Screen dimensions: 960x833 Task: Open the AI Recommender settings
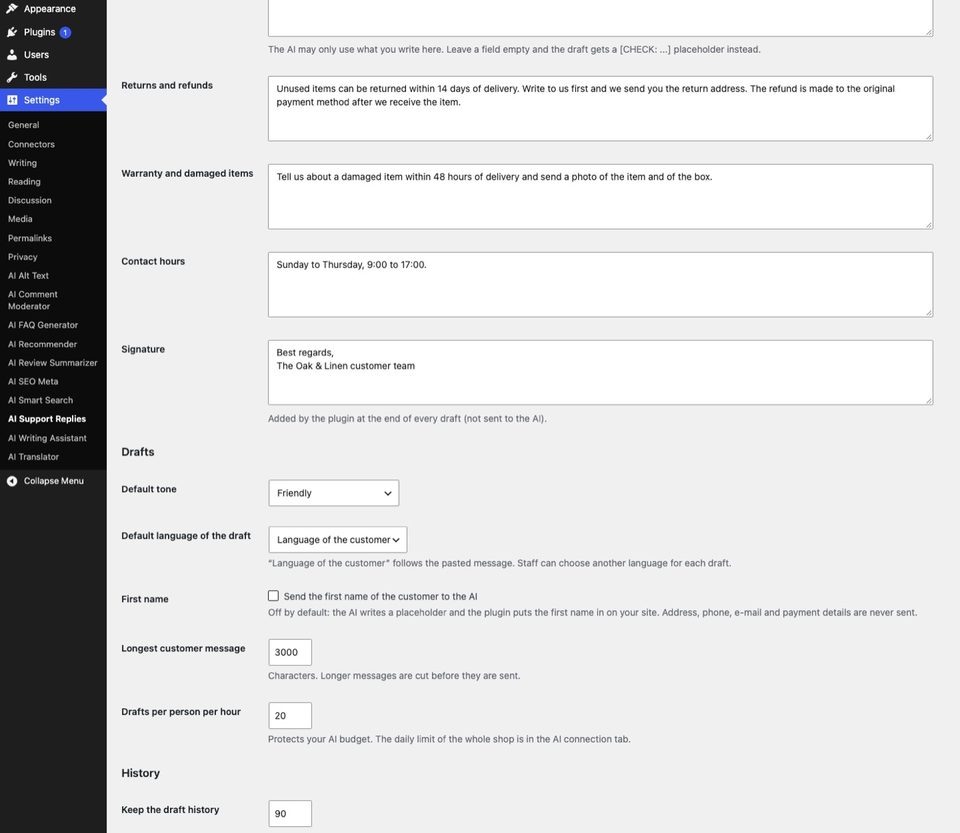click(42, 344)
